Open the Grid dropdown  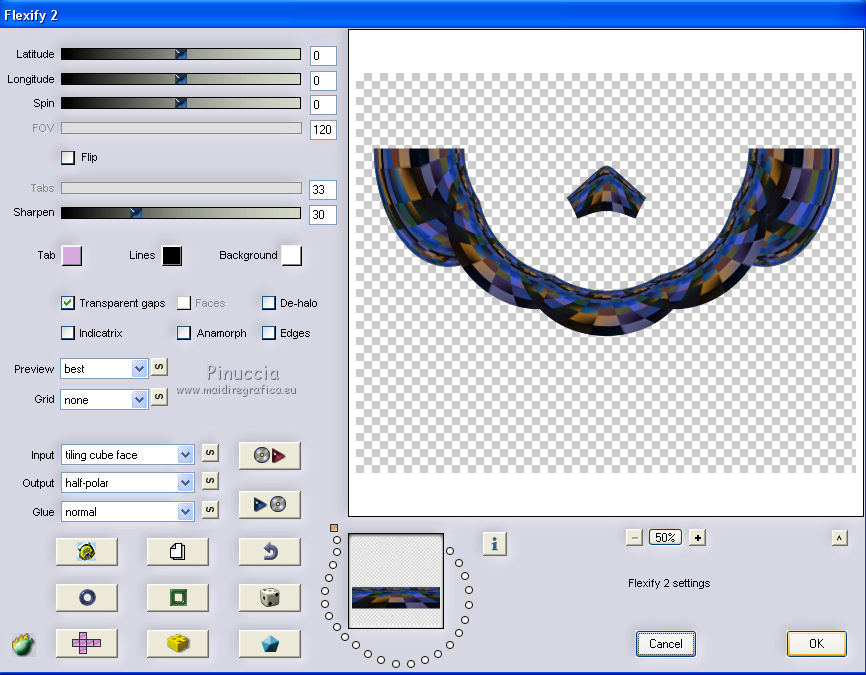104,399
